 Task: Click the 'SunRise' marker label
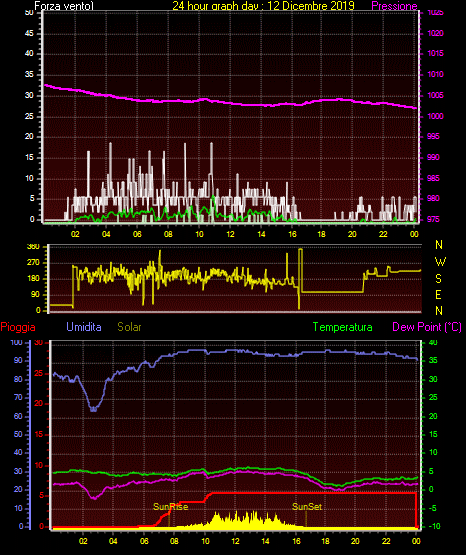tap(171, 507)
